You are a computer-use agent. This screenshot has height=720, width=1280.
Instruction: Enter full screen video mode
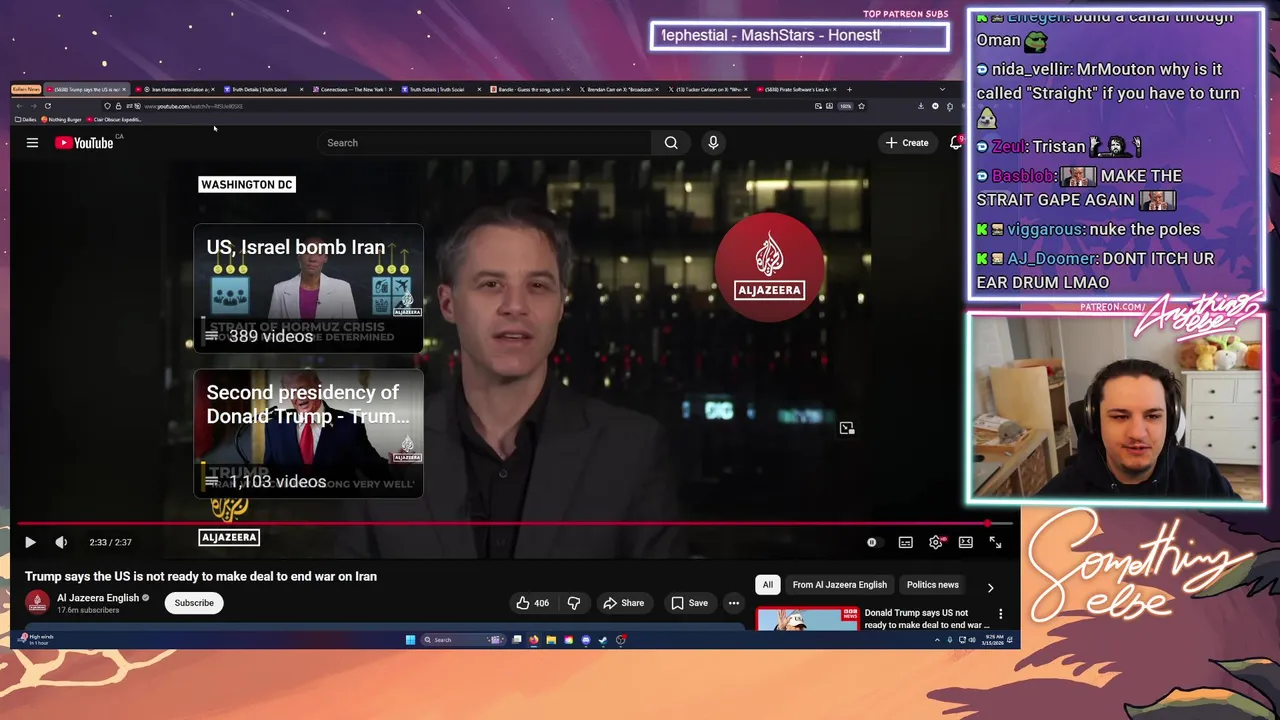tap(996, 542)
